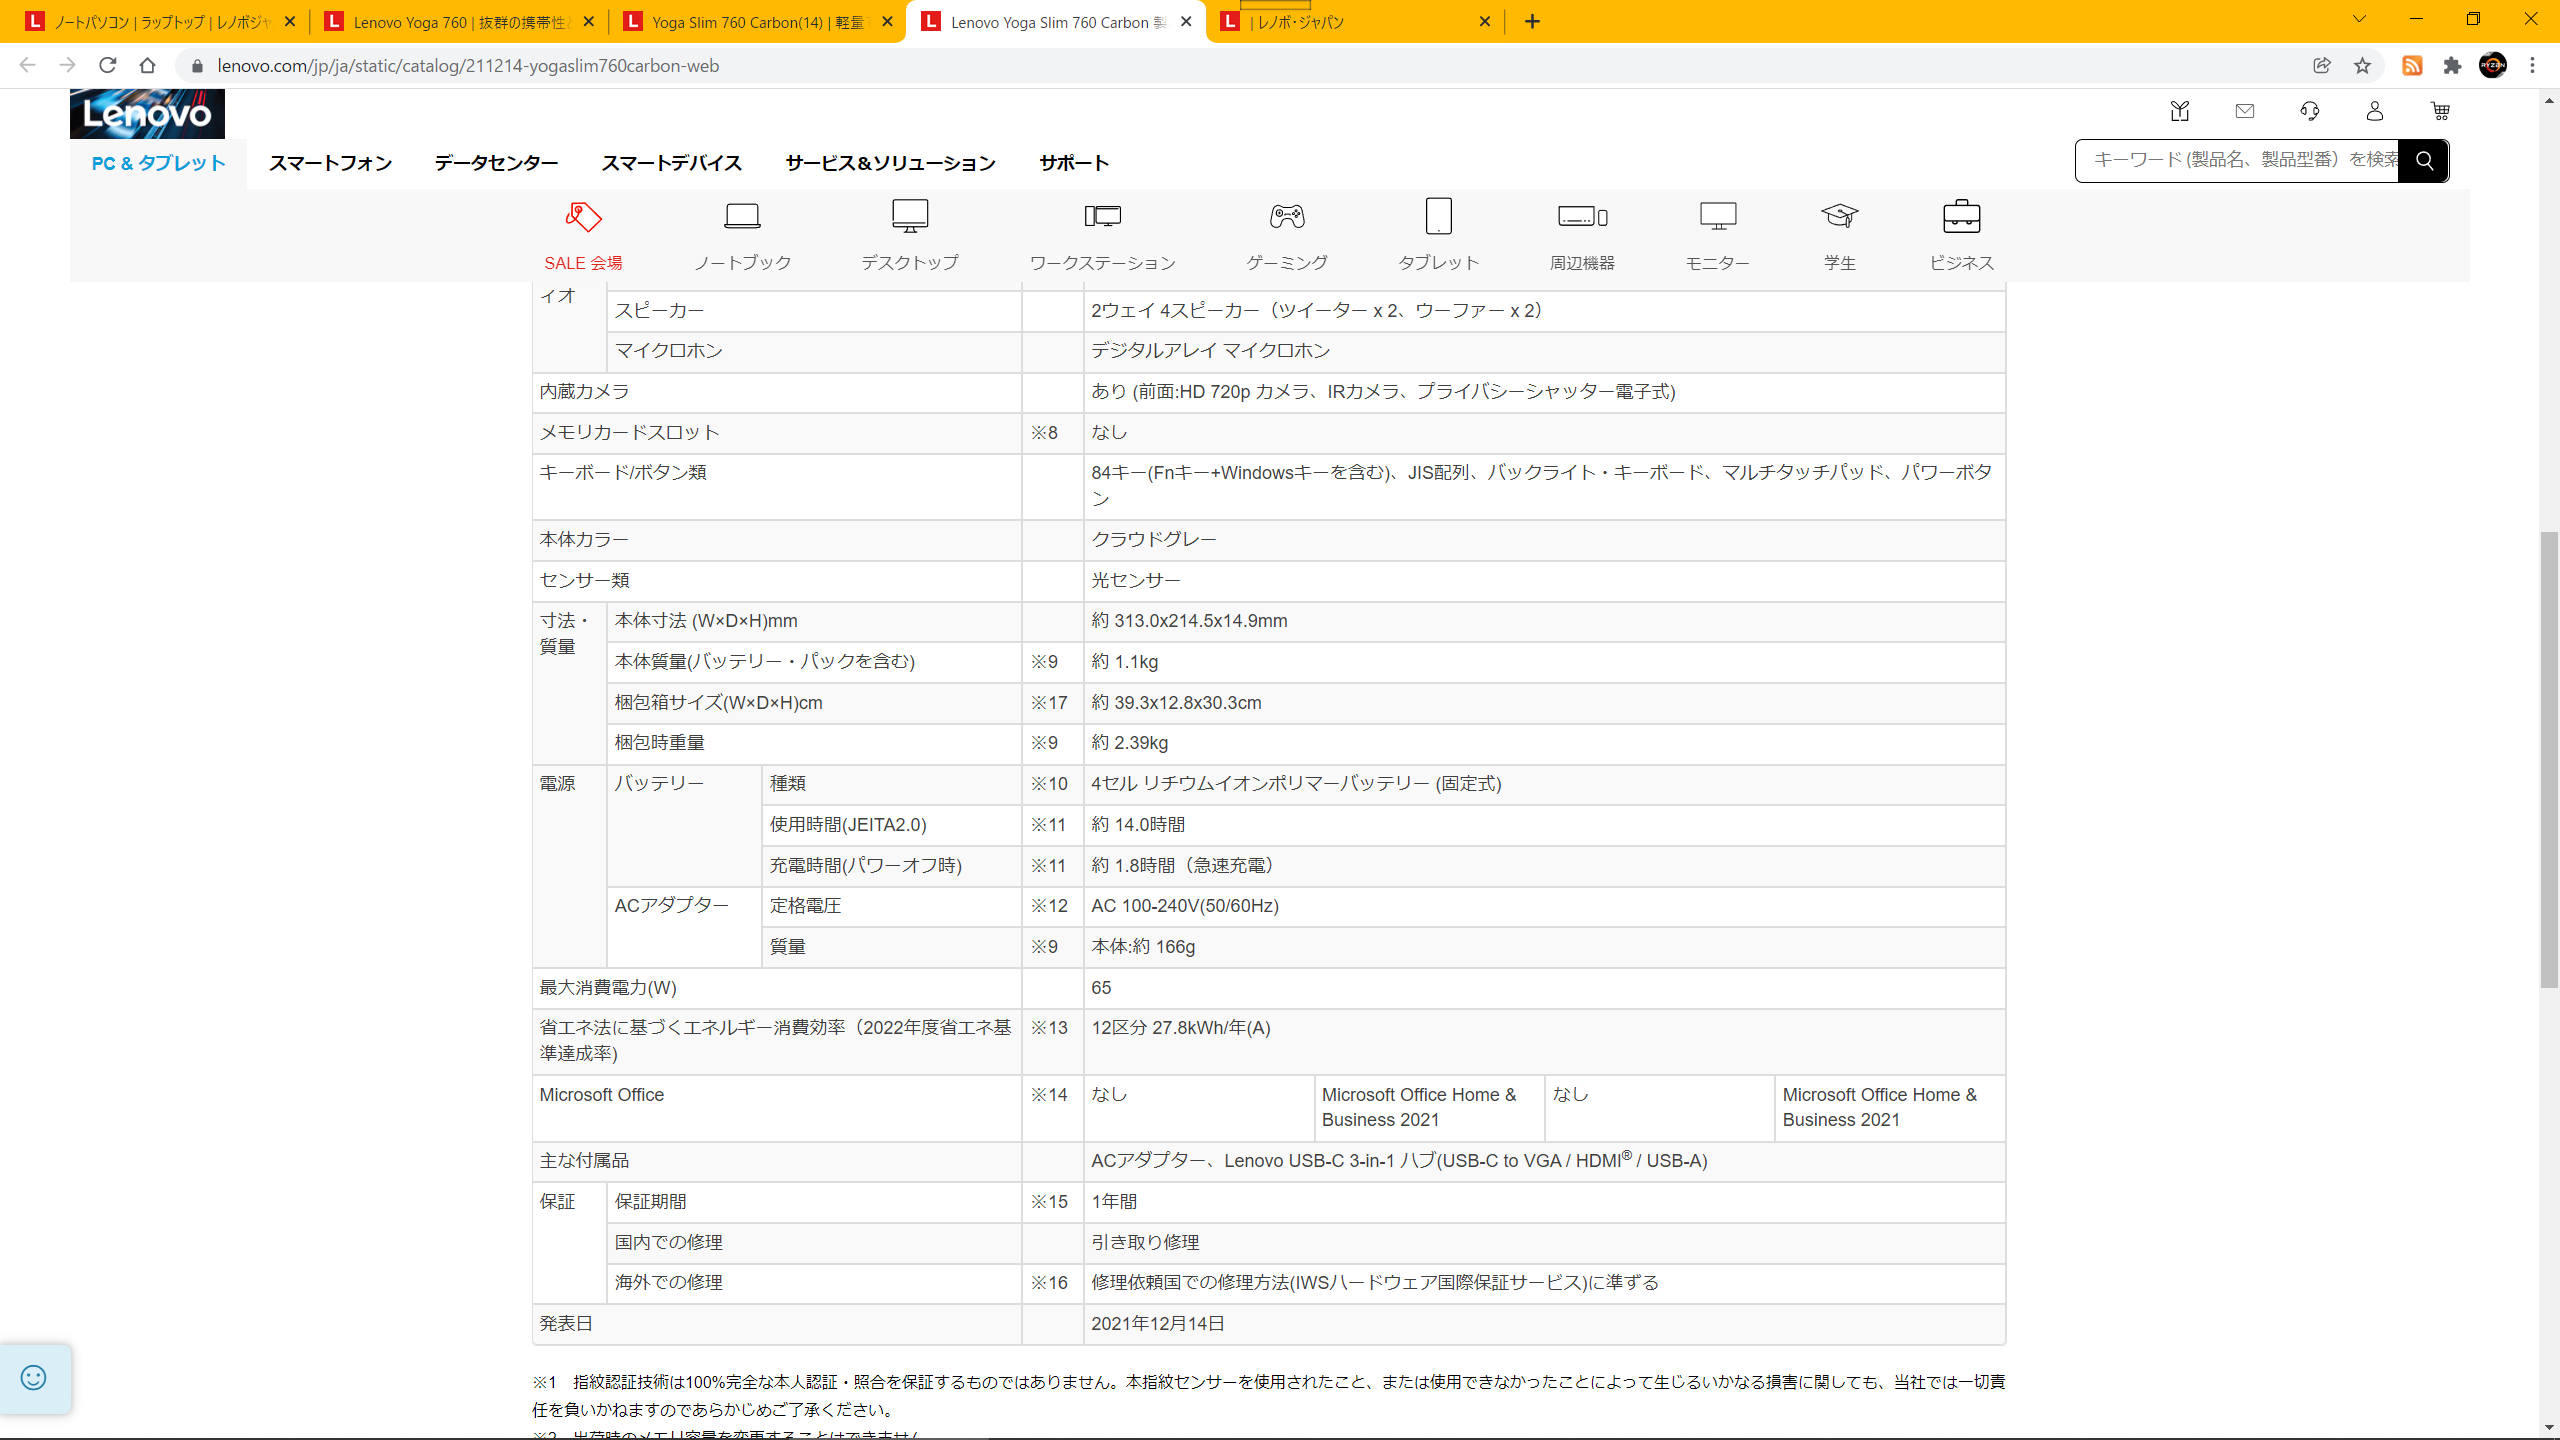Image resolution: width=2560 pixels, height=1440 pixels.
Task: Bookmark this page with star icon
Action: pos(2362,66)
